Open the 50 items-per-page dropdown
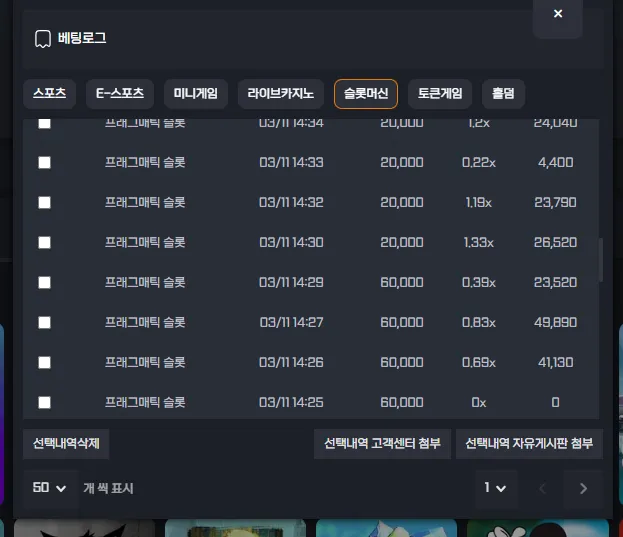The width and height of the screenshot is (623, 537). coord(50,488)
